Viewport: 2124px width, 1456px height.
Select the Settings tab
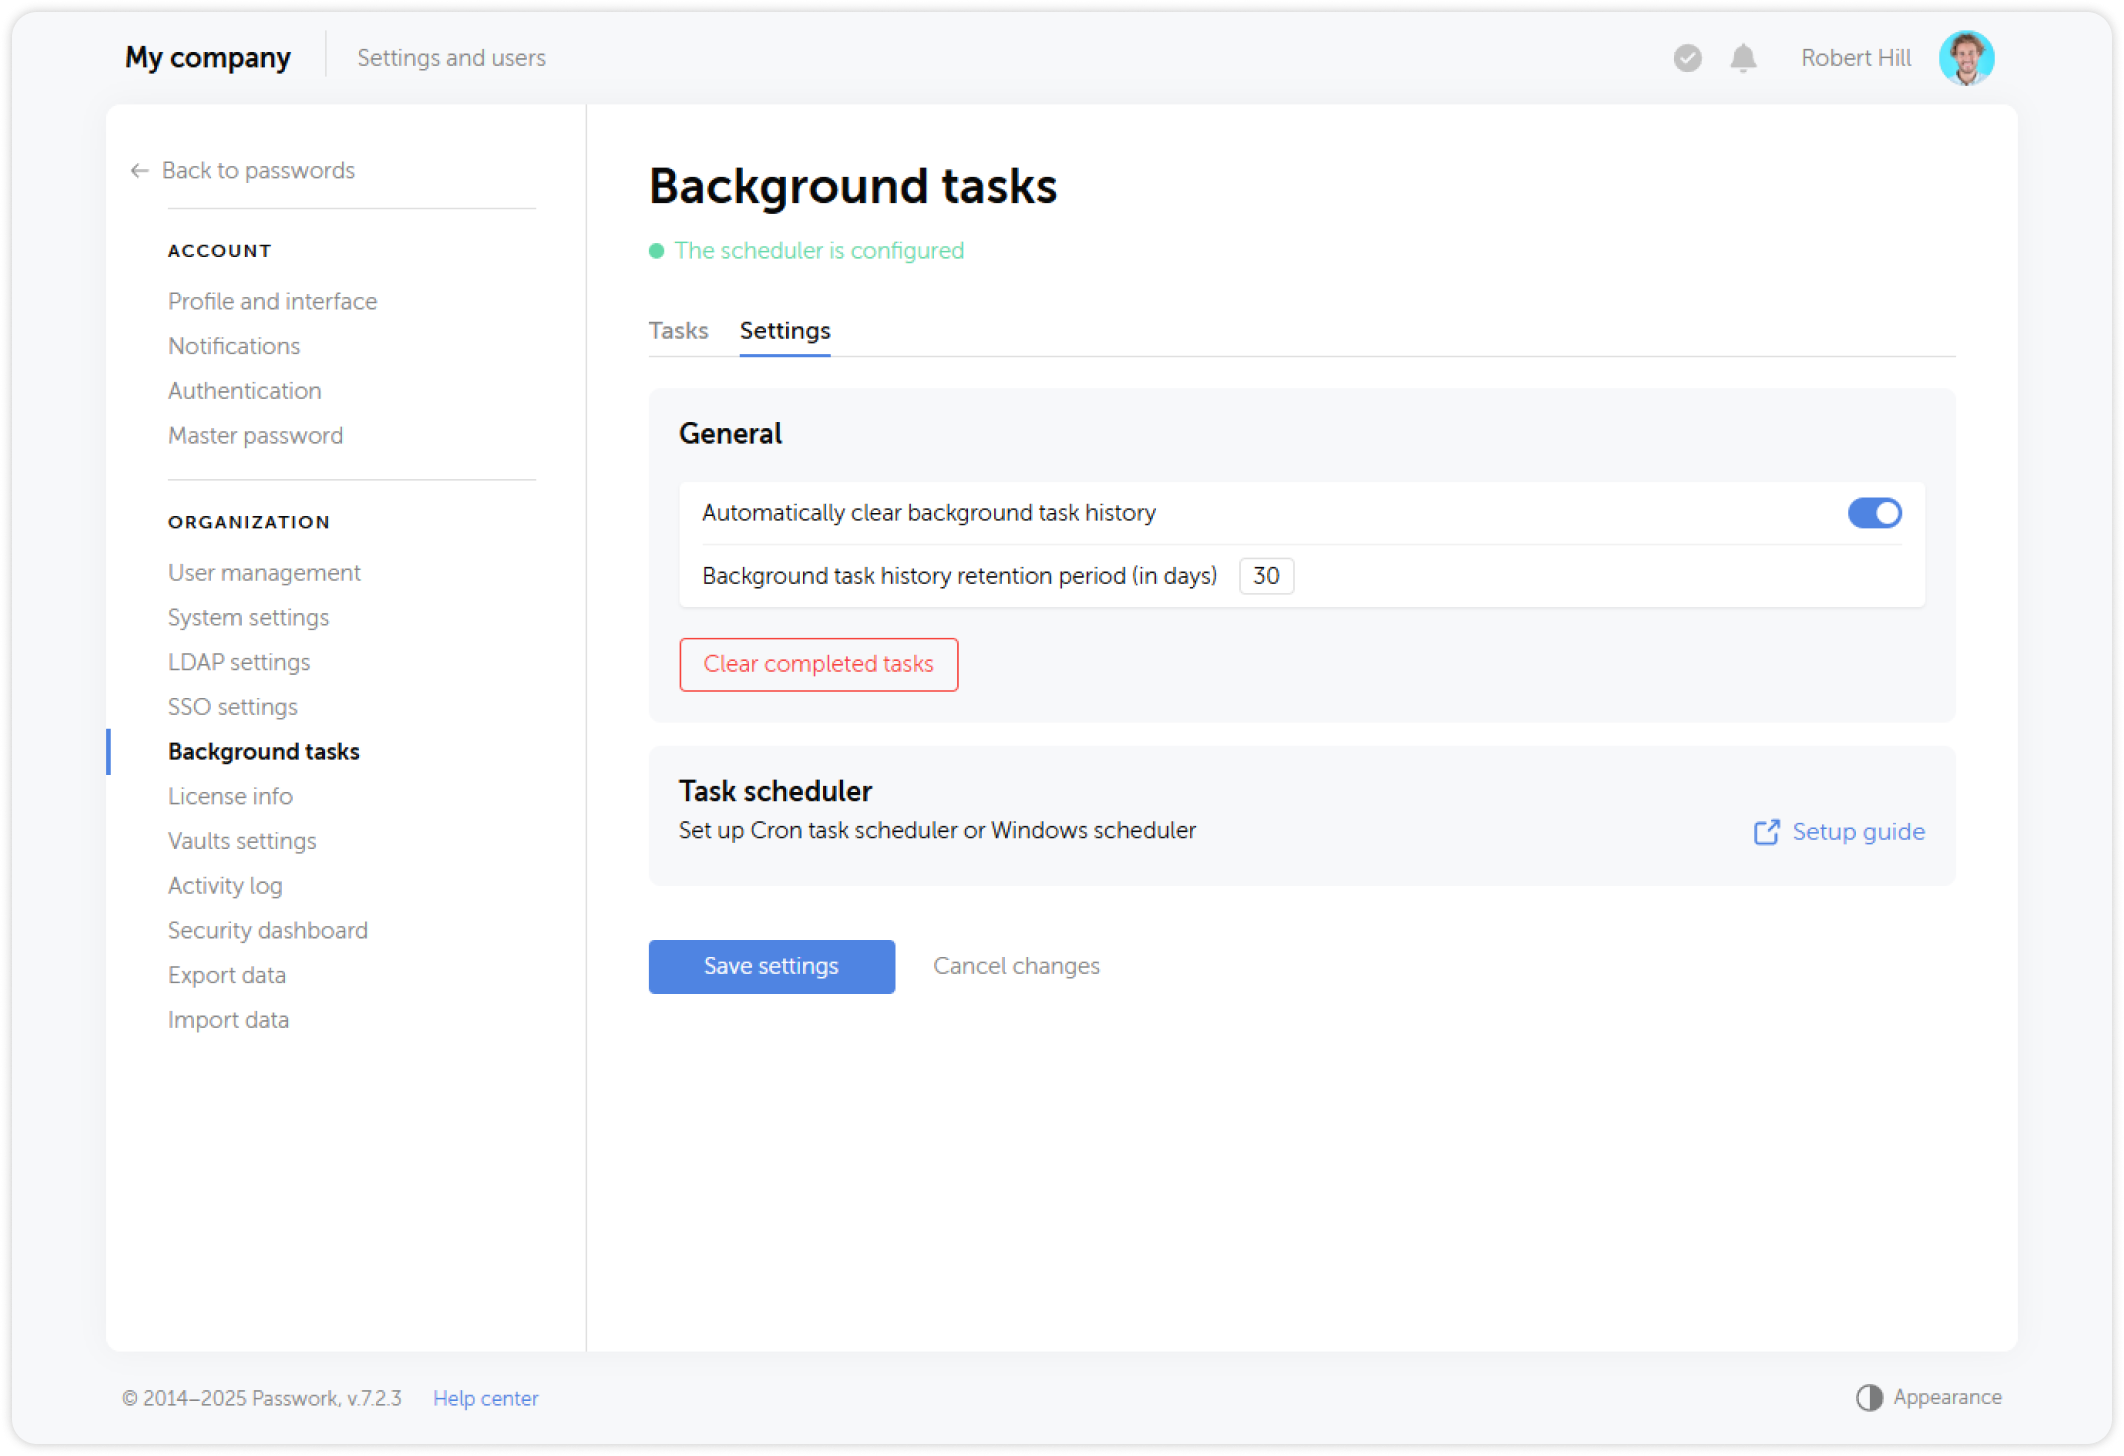click(784, 331)
